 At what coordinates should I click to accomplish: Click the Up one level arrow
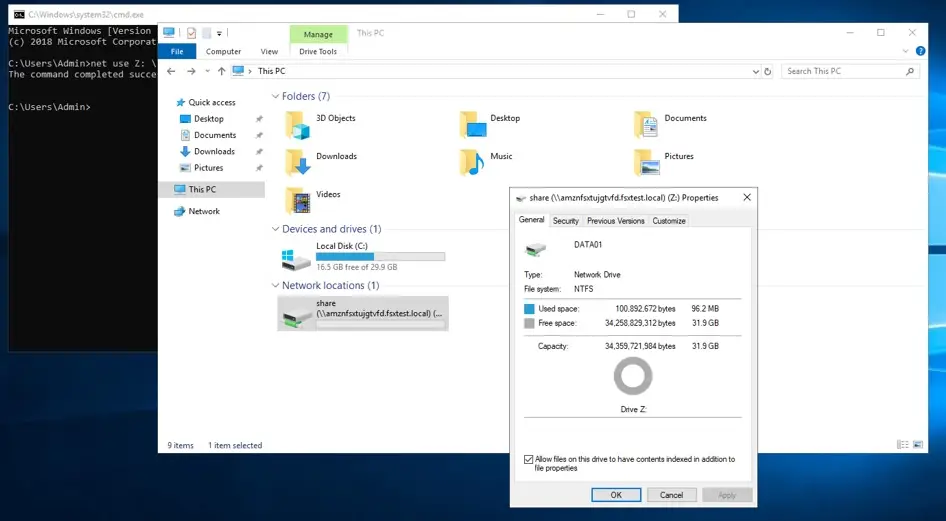(221, 71)
